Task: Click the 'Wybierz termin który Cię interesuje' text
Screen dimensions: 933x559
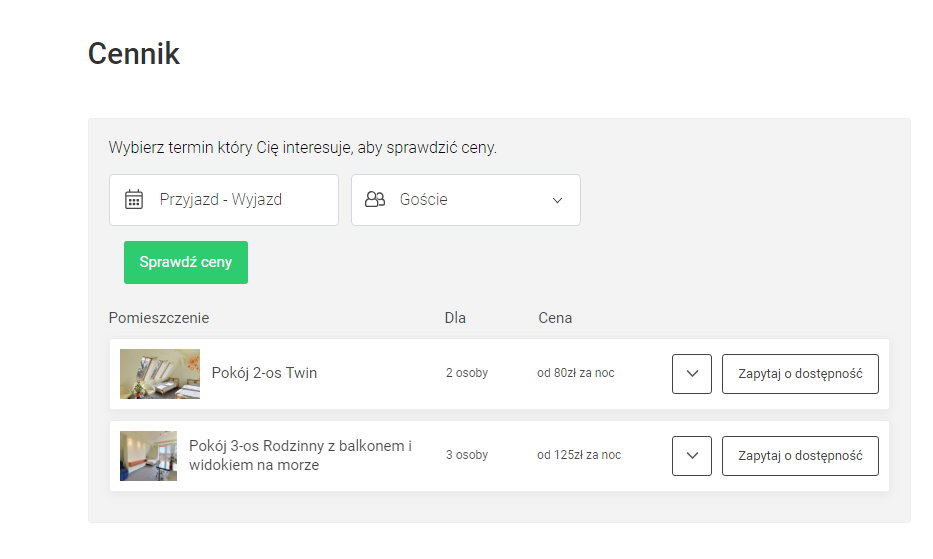Action: pyautogui.click(x=302, y=148)
